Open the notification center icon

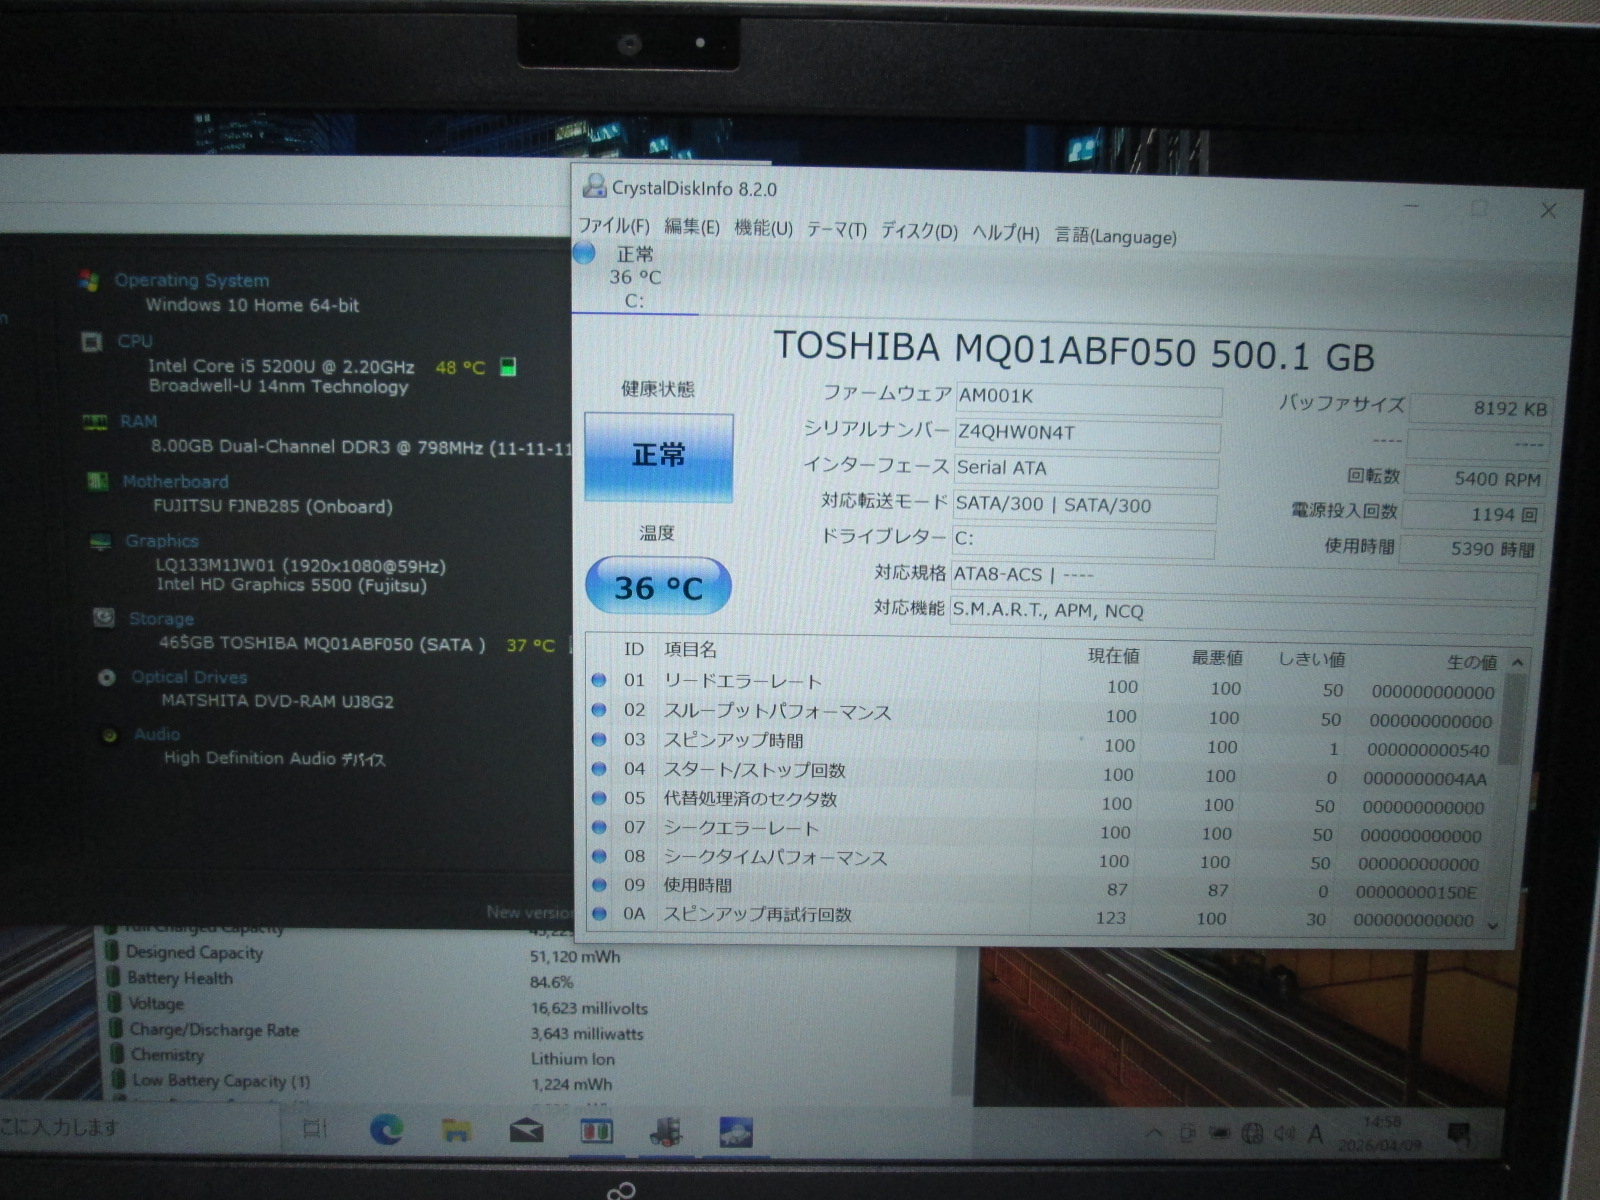1459,1135
